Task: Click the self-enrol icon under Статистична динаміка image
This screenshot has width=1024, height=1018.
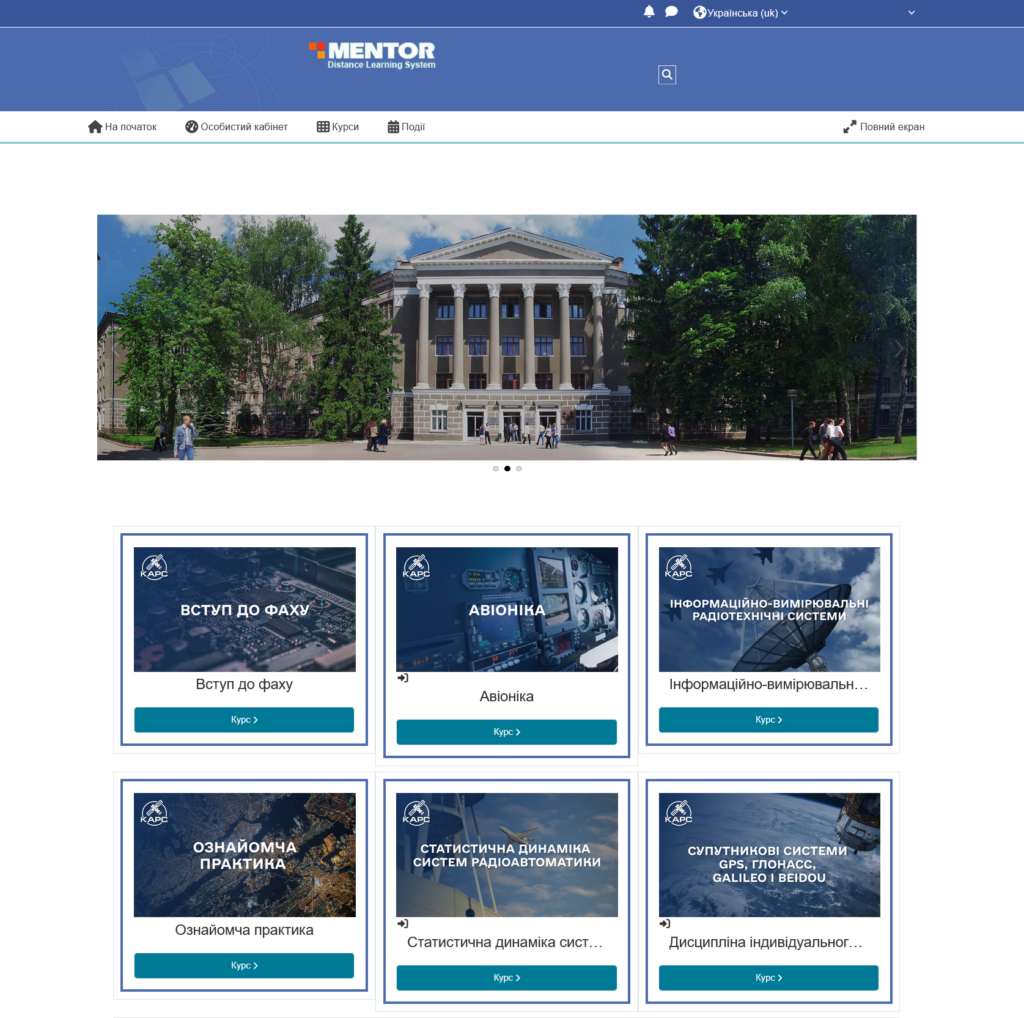Action: [x=403, y=923]
